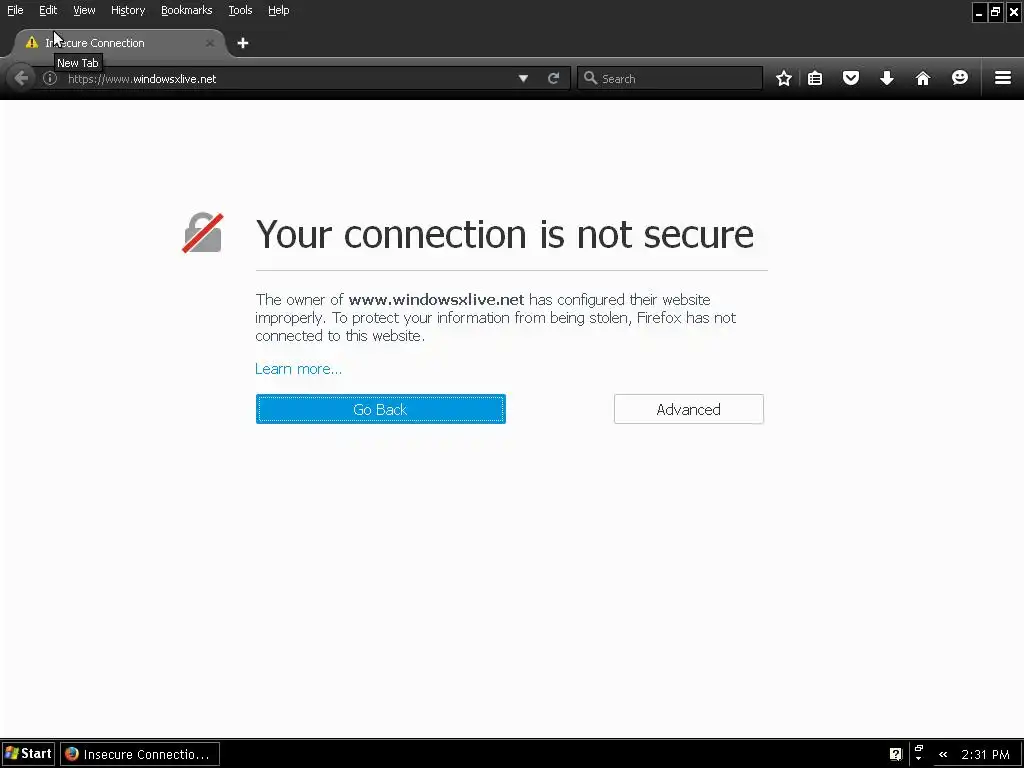Select Insecure Connection taskbar button
Screen dimensions: 1024x768
coord(140,754)
